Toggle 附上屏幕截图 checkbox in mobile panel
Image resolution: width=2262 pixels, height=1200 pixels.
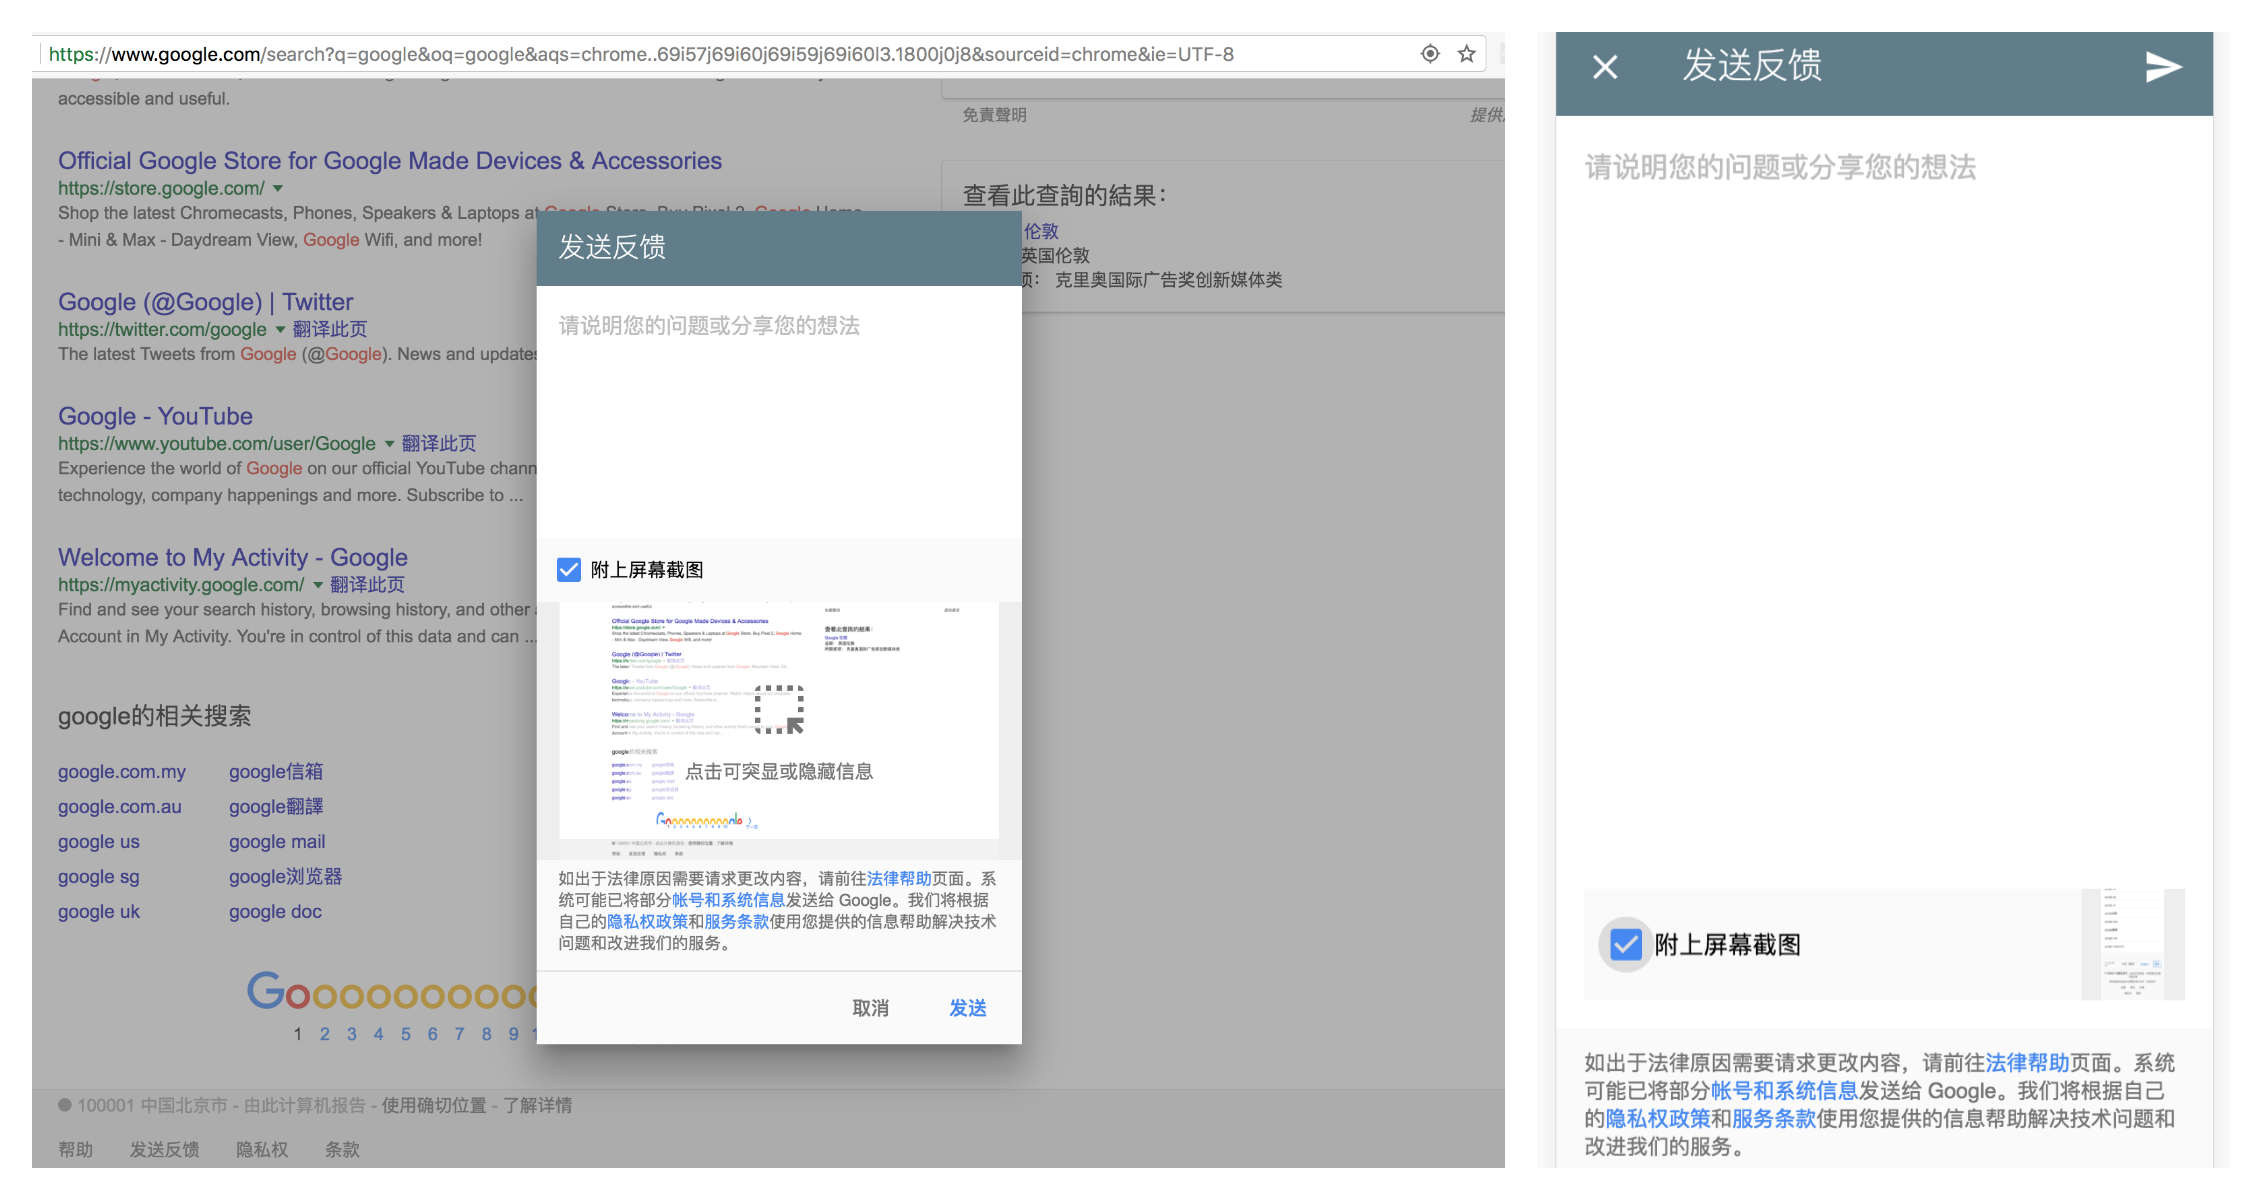click(1626, 944)
